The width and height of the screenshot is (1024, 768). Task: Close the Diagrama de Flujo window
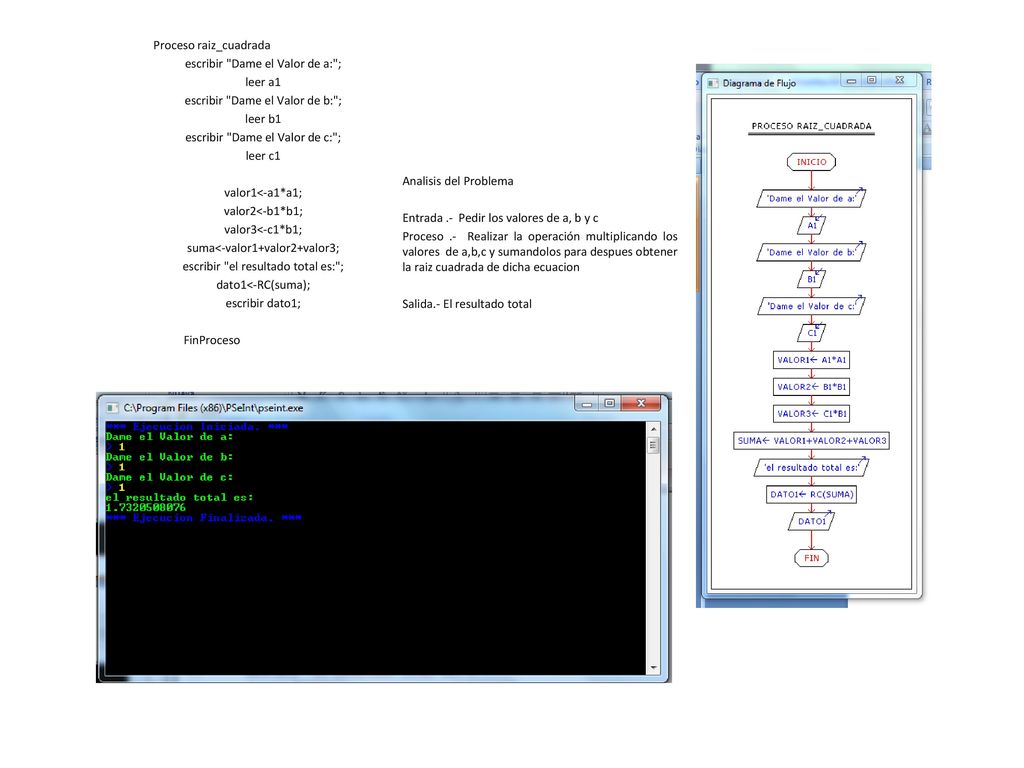(x=899, y=80)
